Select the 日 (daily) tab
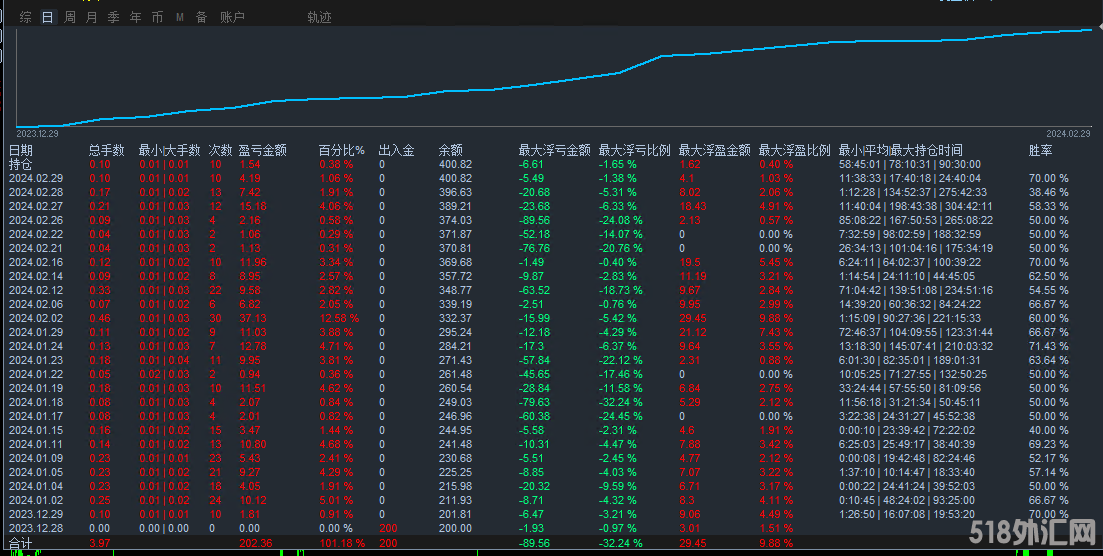This screenshot has width=1103, height=556. pyautogui.click(x=48, y=17)
